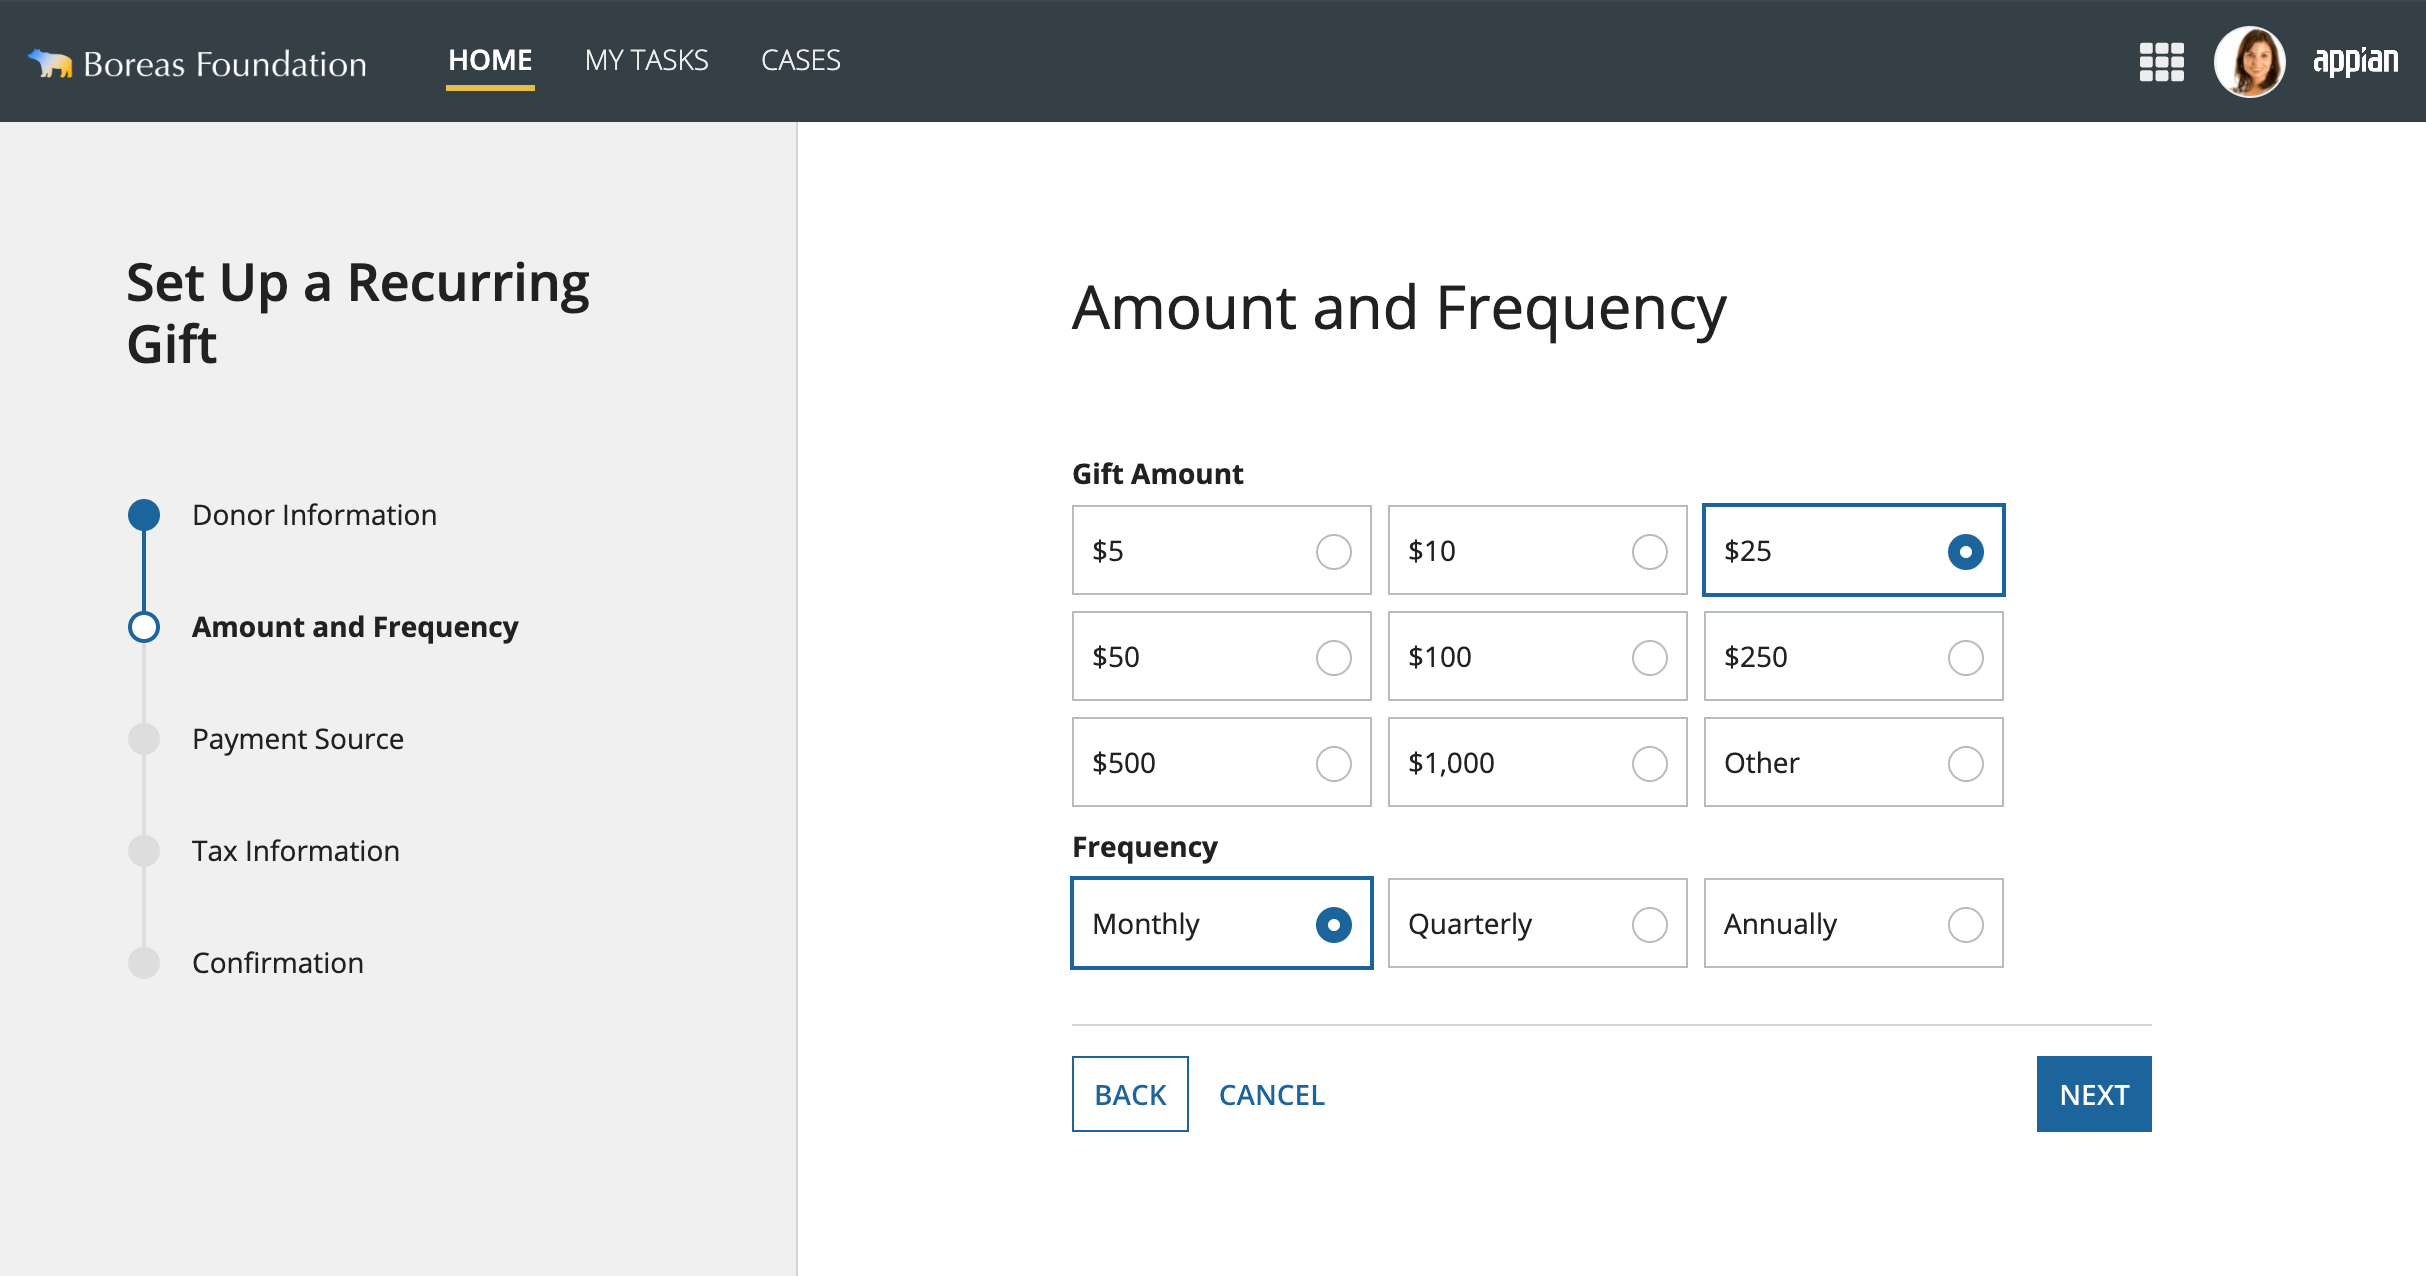Pick the $500 gift amount
This screenshot has height=1276, width=2426.
[1221, 762]
